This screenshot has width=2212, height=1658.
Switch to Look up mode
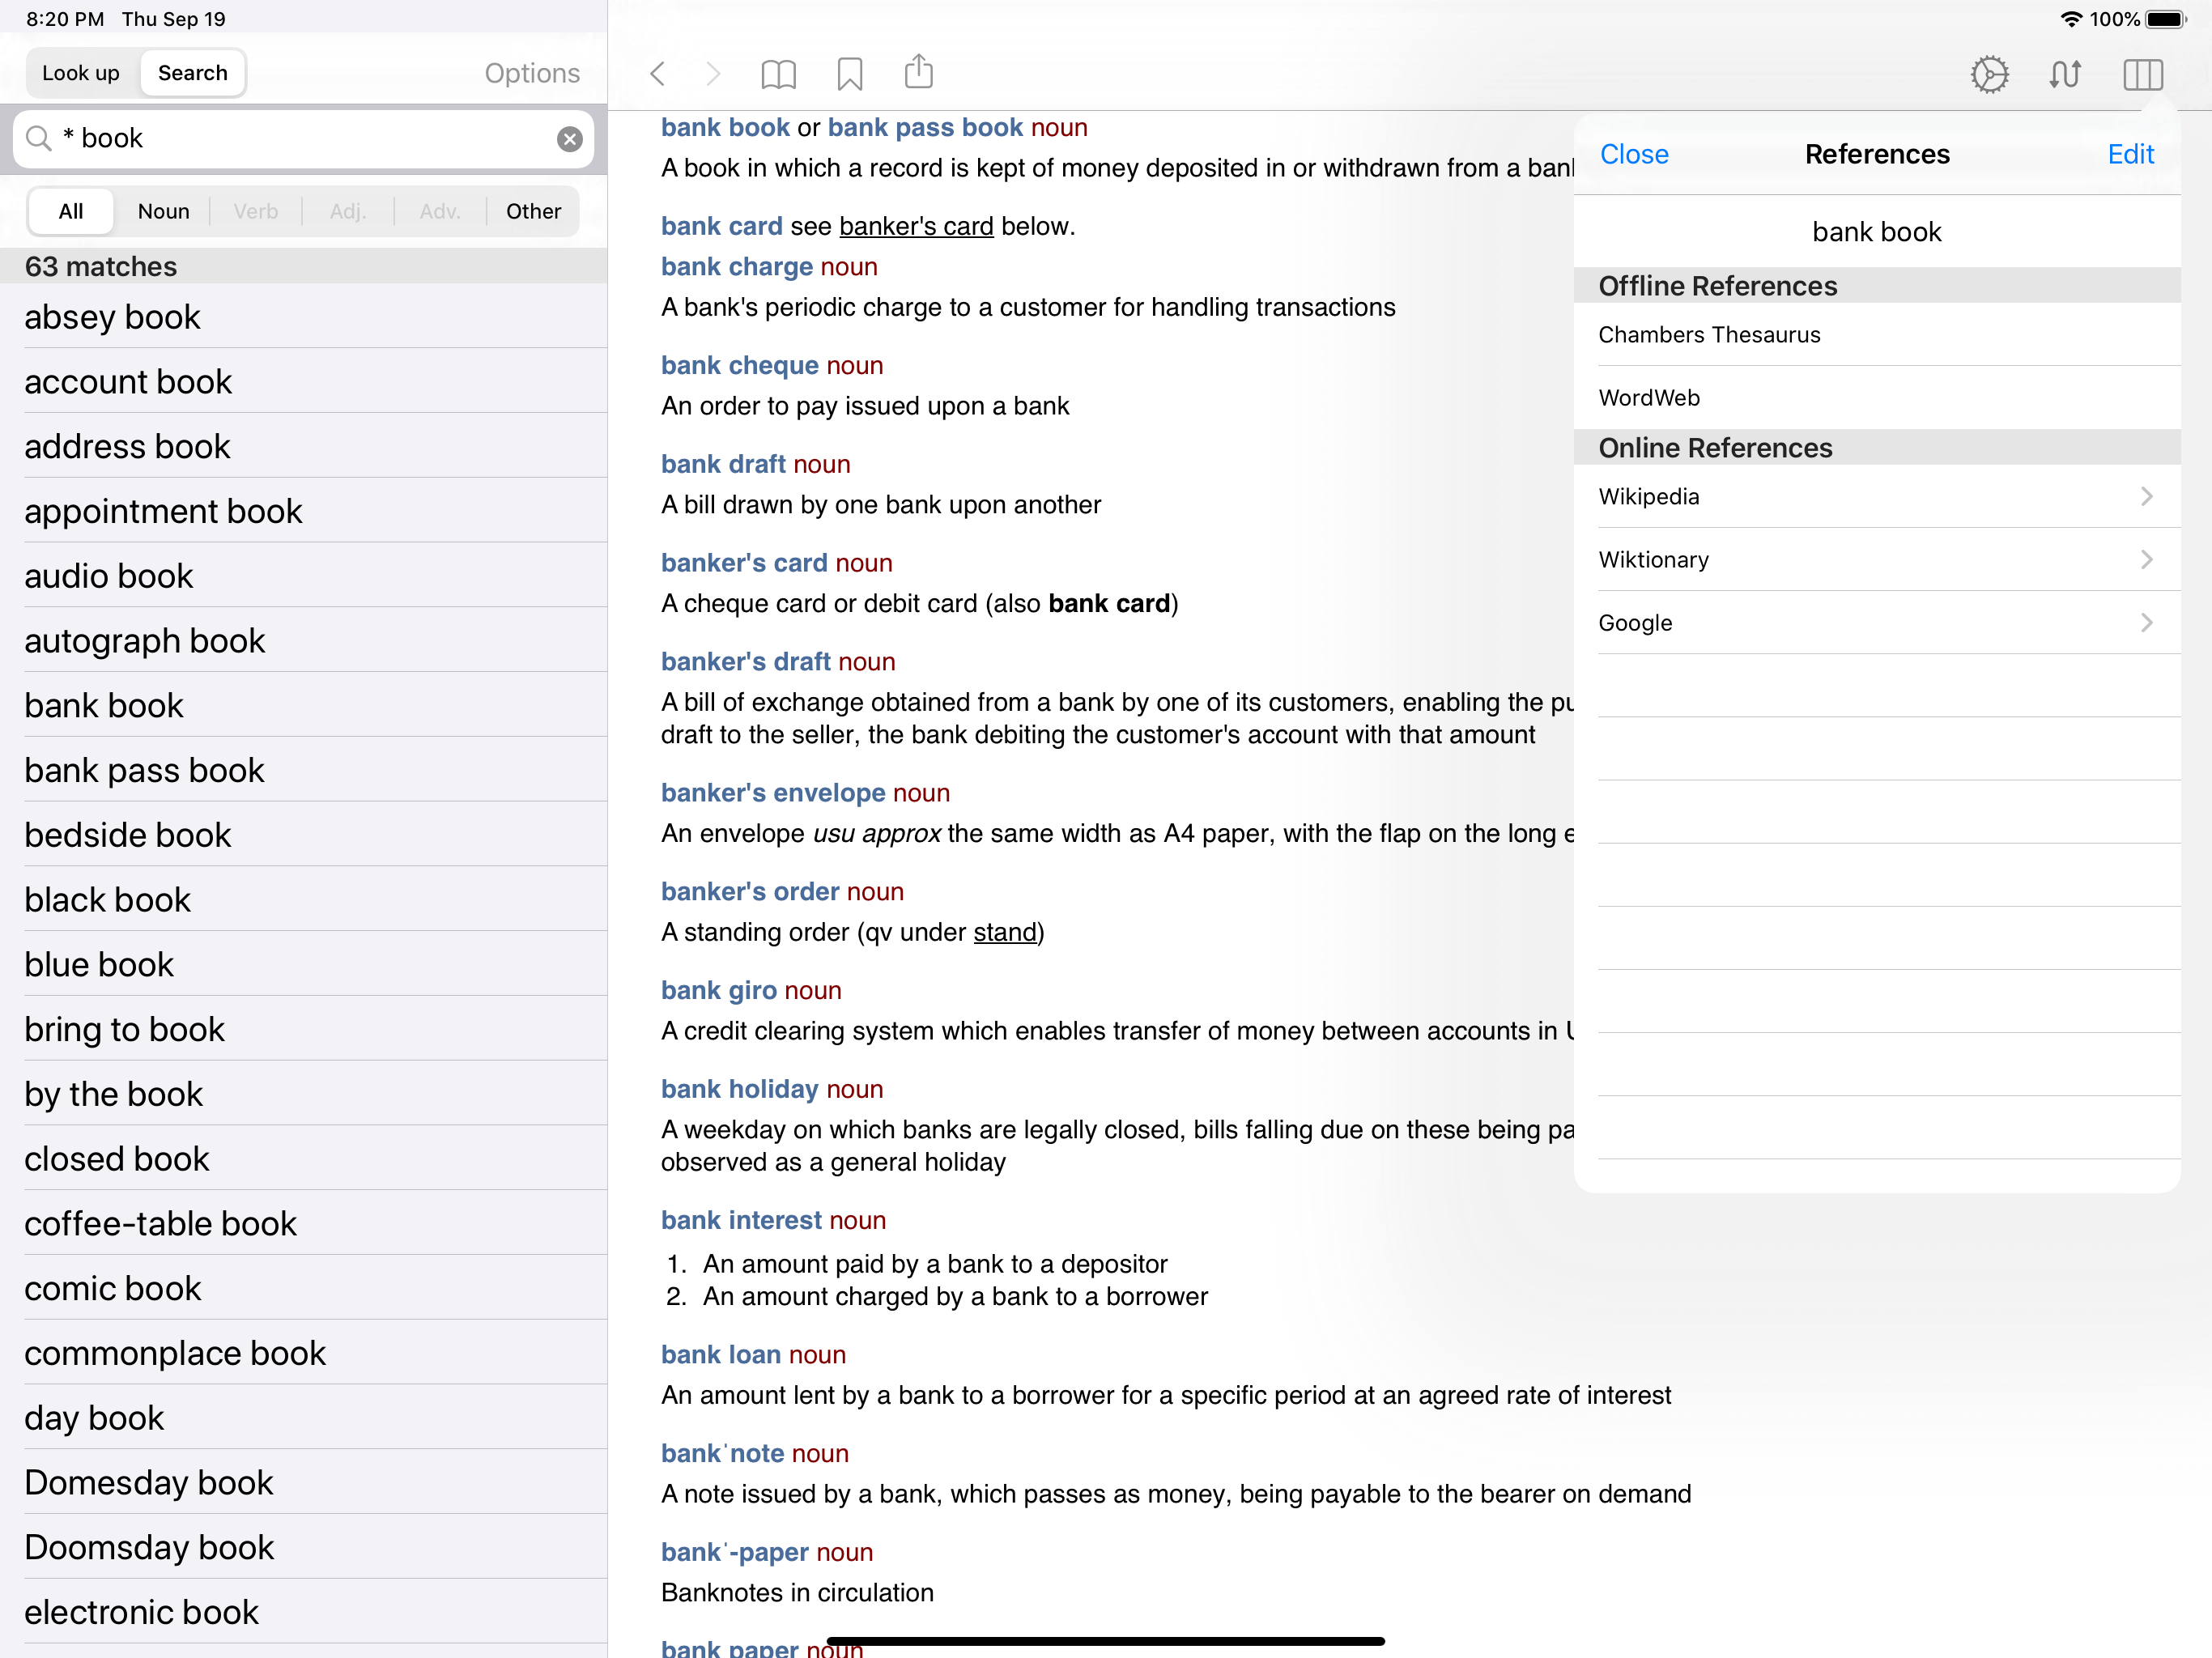click(81, 73)
